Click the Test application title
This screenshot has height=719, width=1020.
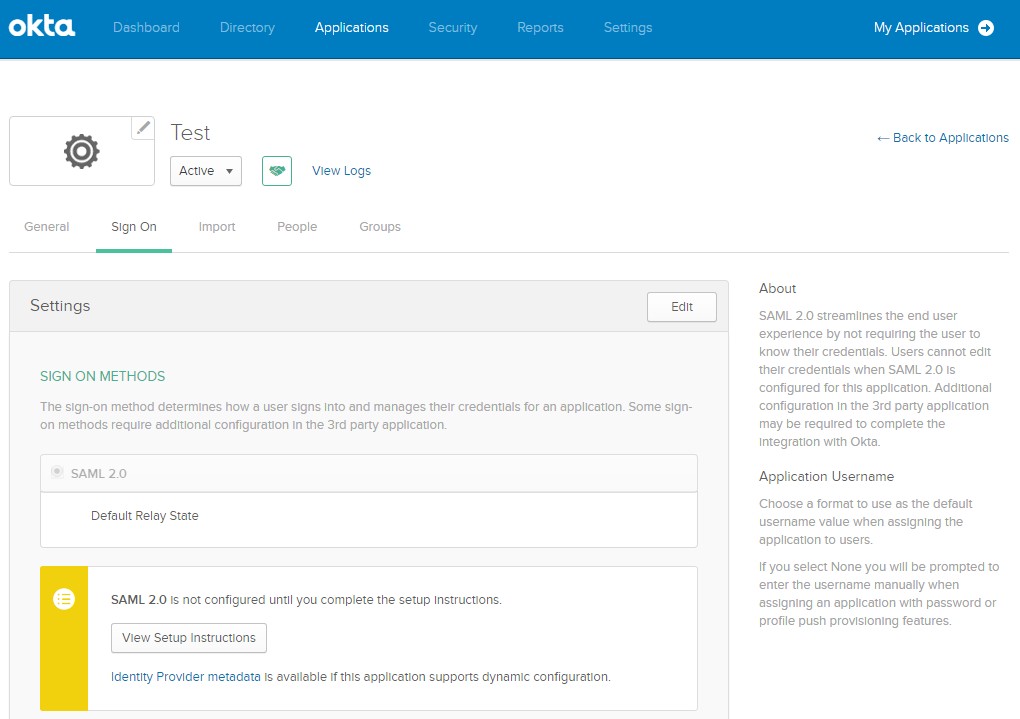[x=190, y=133]
